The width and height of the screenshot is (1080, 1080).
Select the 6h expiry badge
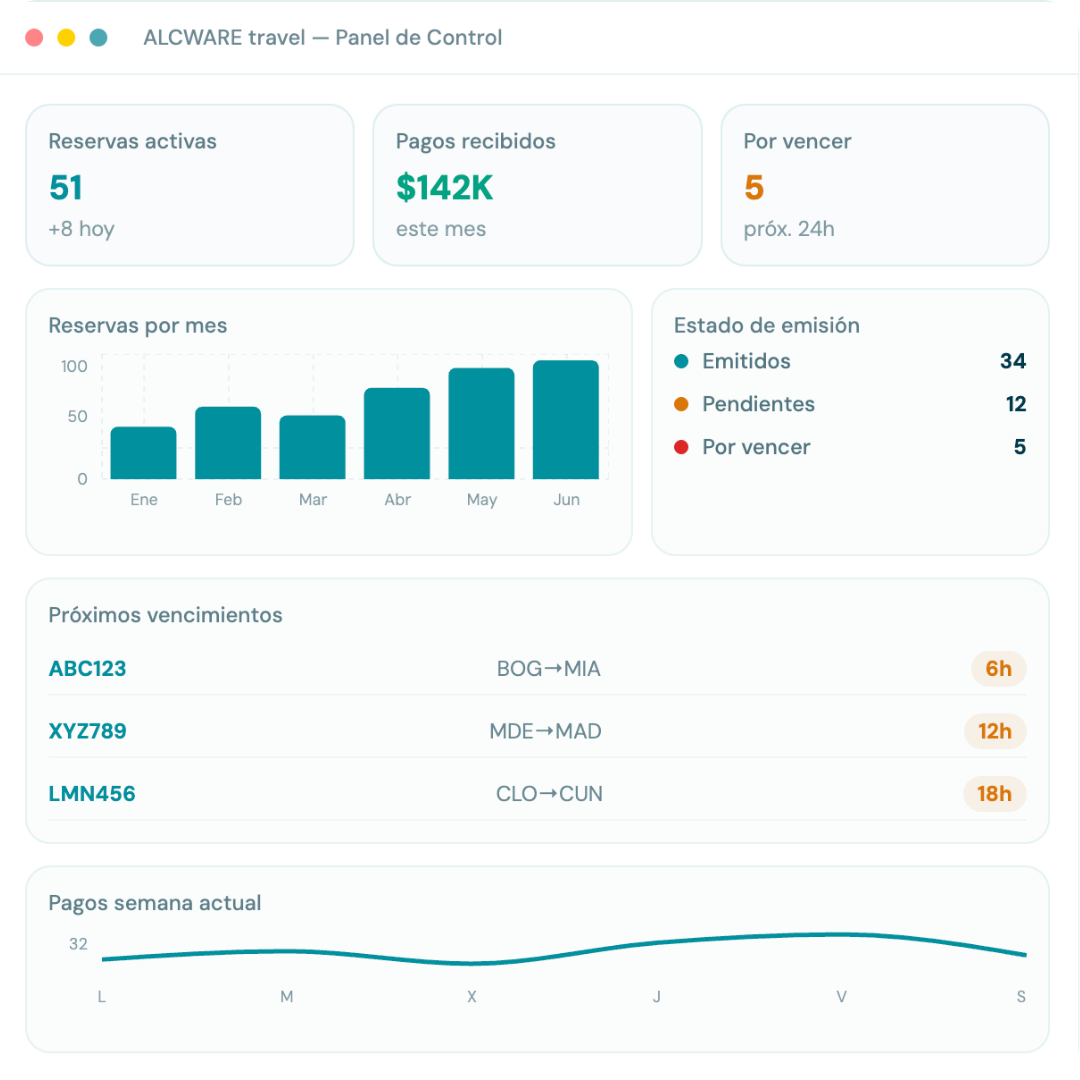[x=998, y=669]
